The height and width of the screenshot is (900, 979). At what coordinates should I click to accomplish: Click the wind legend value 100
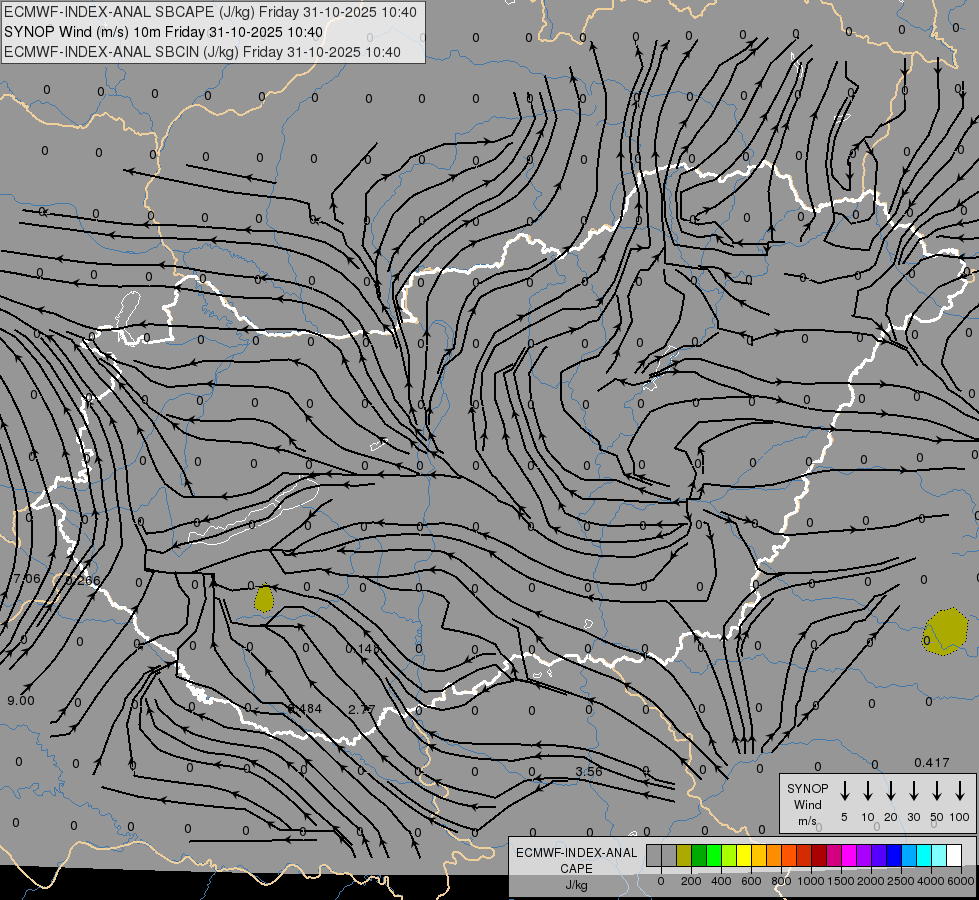point(960,817)
